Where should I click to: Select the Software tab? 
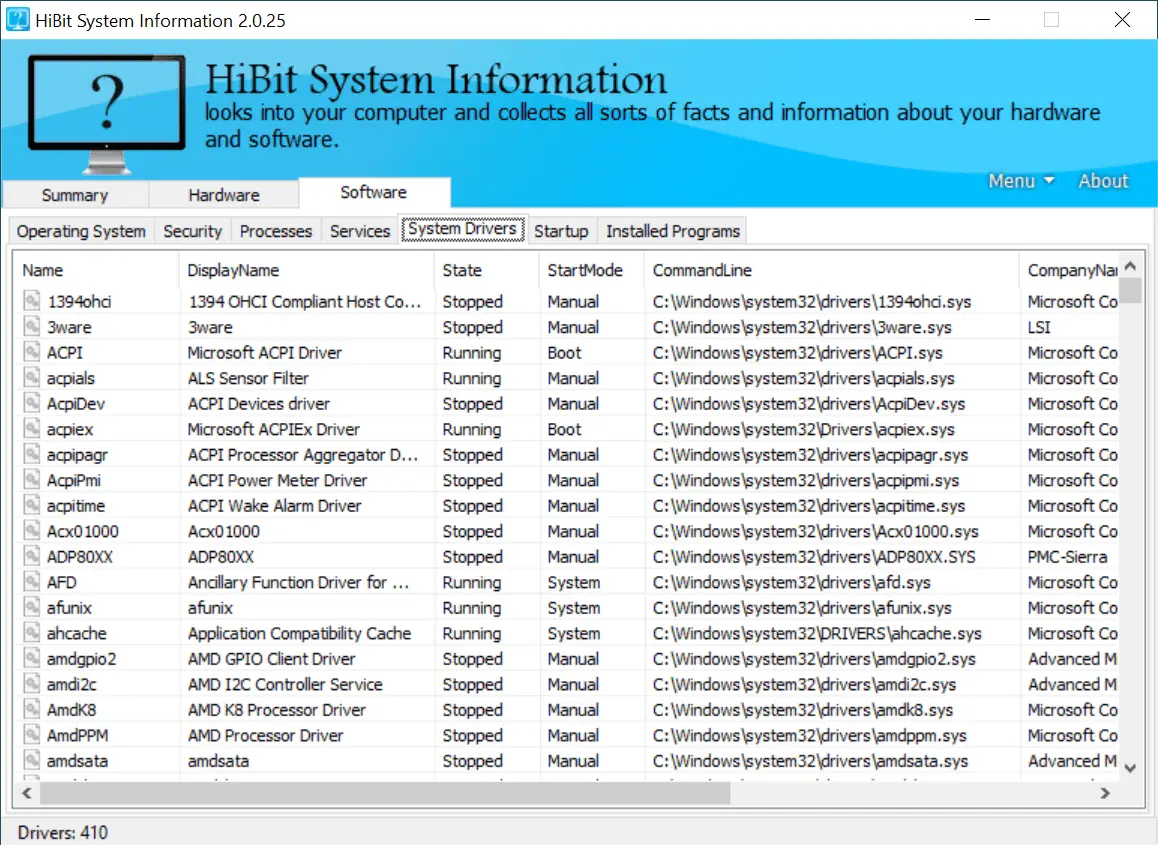pyautogui.click(x=374, y=192)
